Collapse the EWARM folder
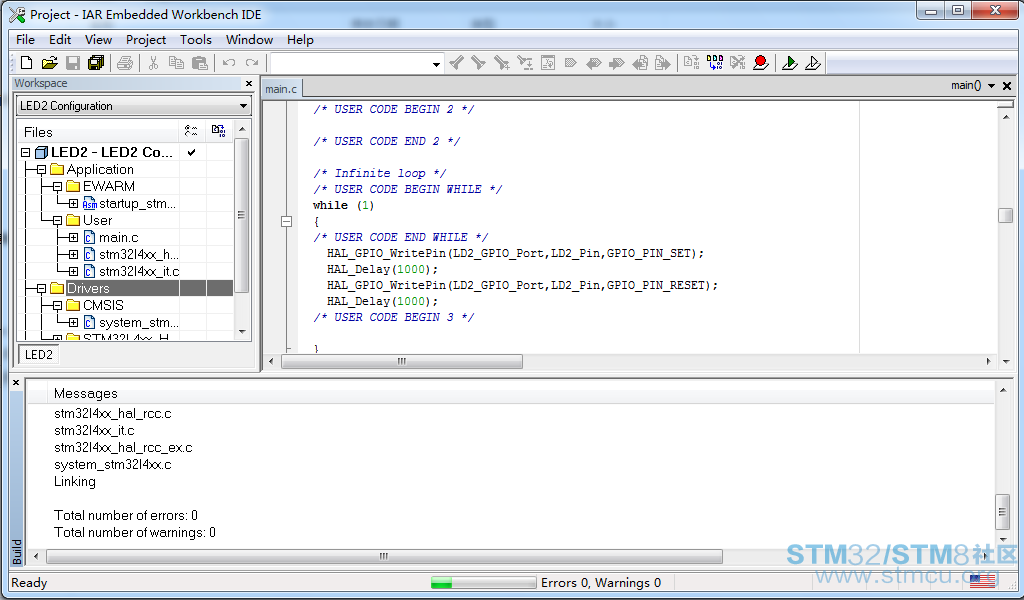This screenshot has height=600, width=1024. (x=57, y=187)
